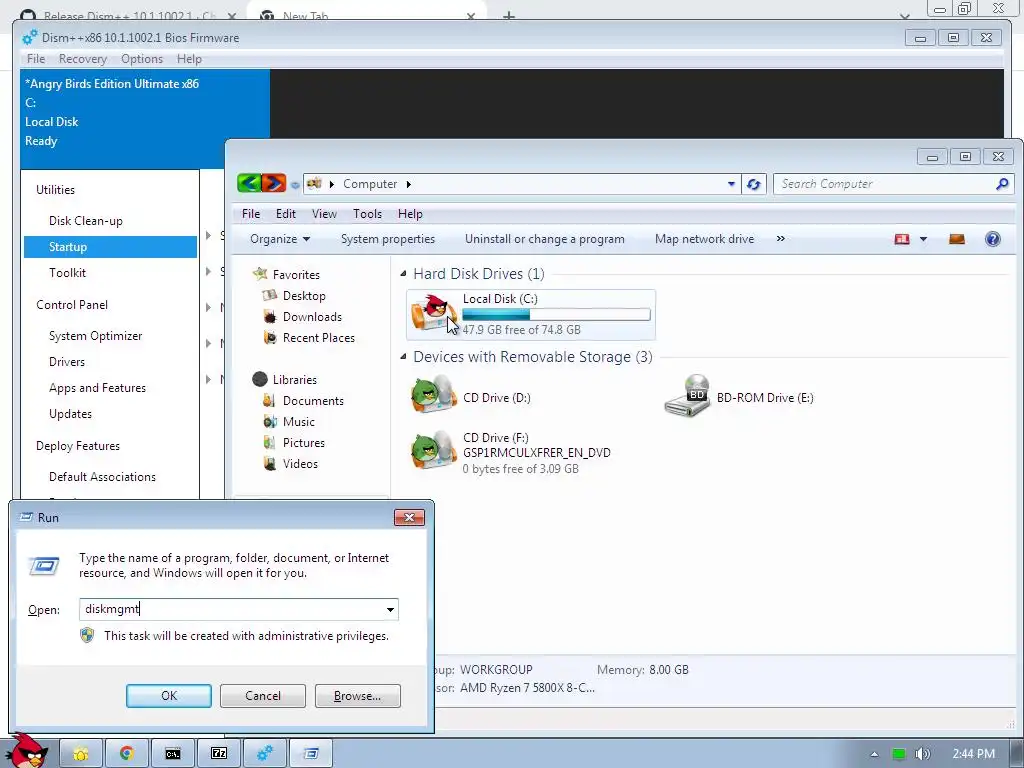Collapse the Hard Disk Drives group
Screen dimensions: 1024x768
(403, 274)
